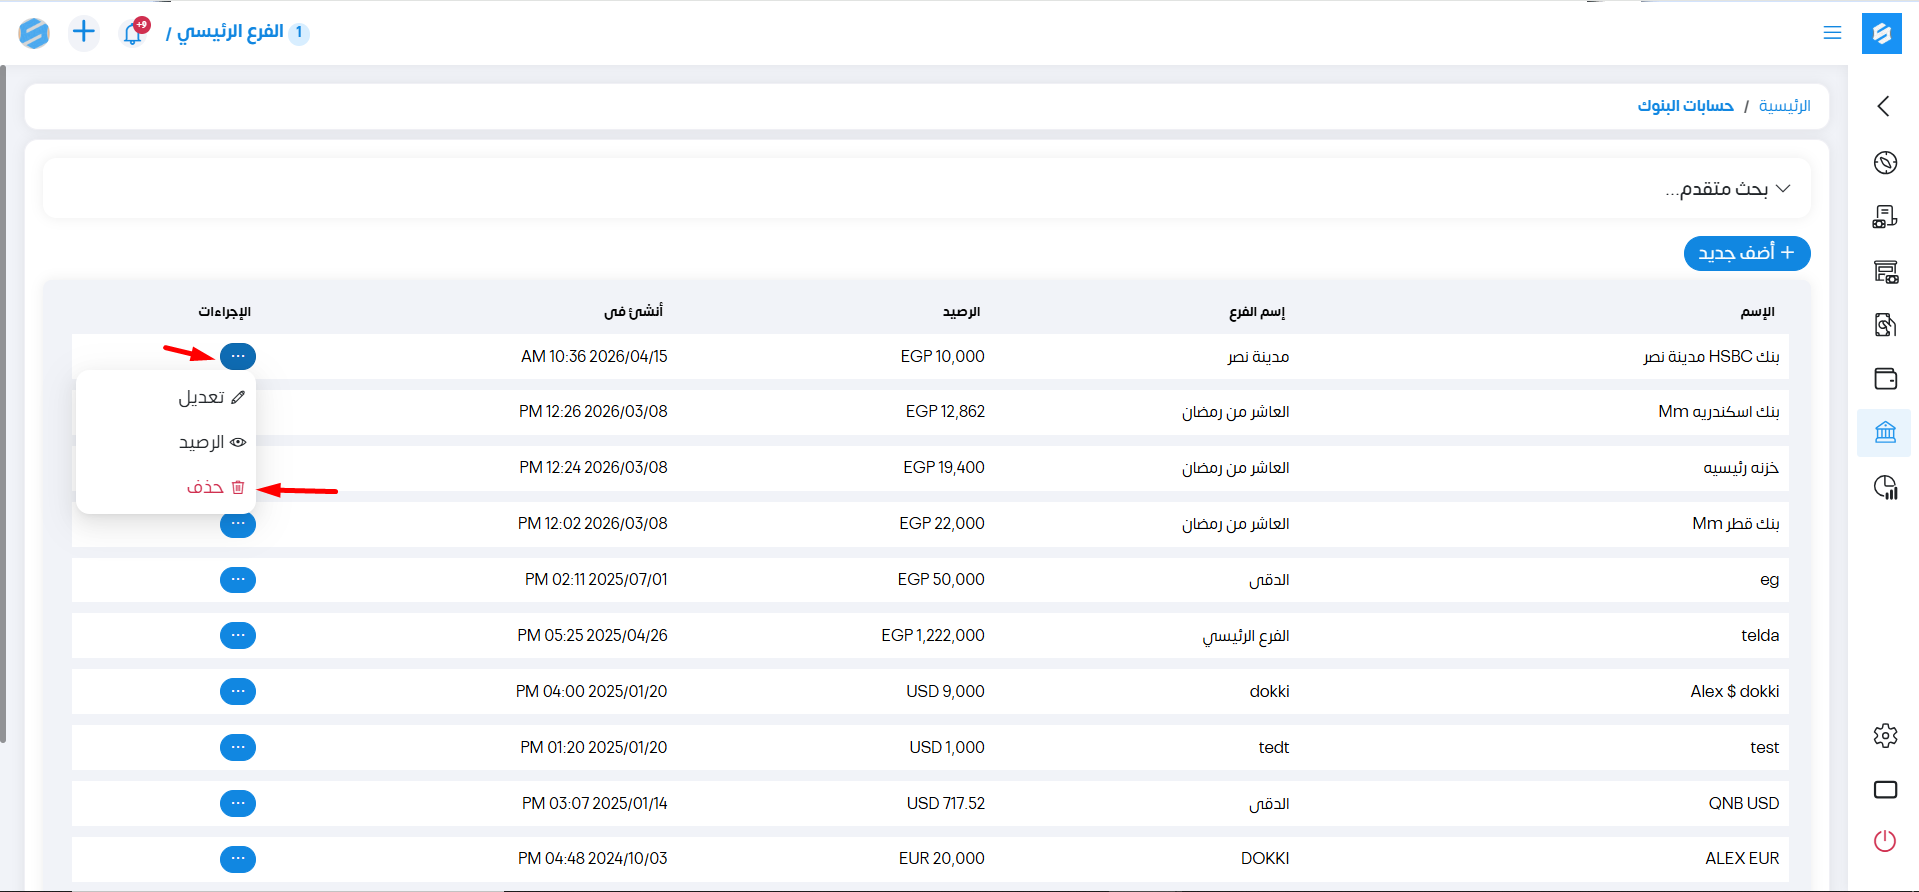Go to الرئيسية home breadcrumb link
Screen dimensions: 1919x892
pyautogui.click(x=1784, y=106)
